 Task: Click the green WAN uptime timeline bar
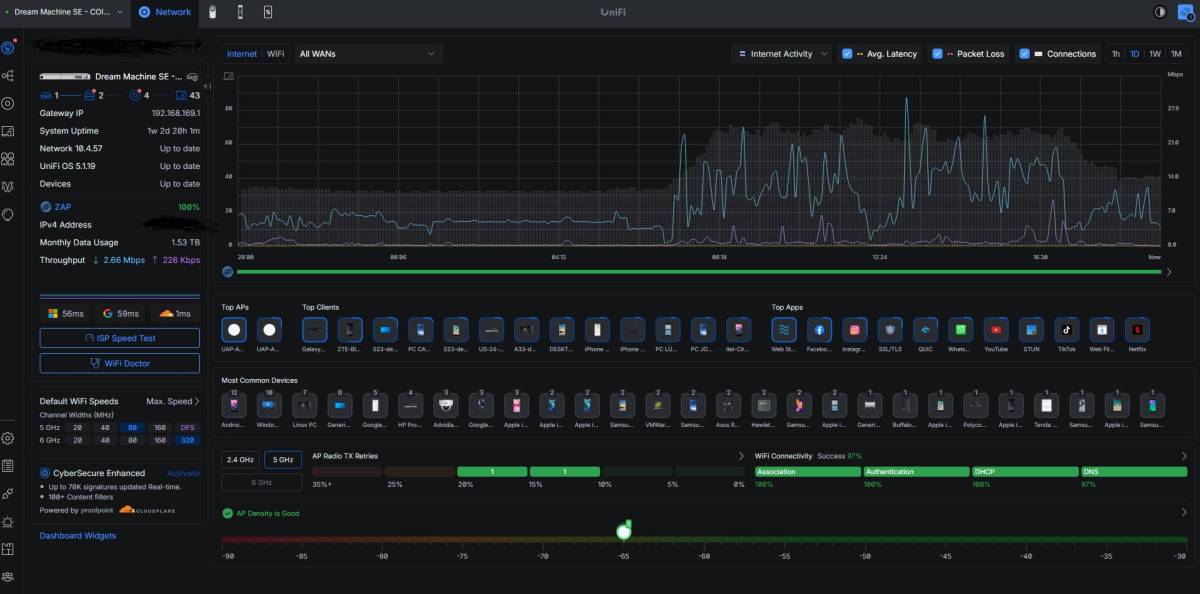[x=700, y=271]
